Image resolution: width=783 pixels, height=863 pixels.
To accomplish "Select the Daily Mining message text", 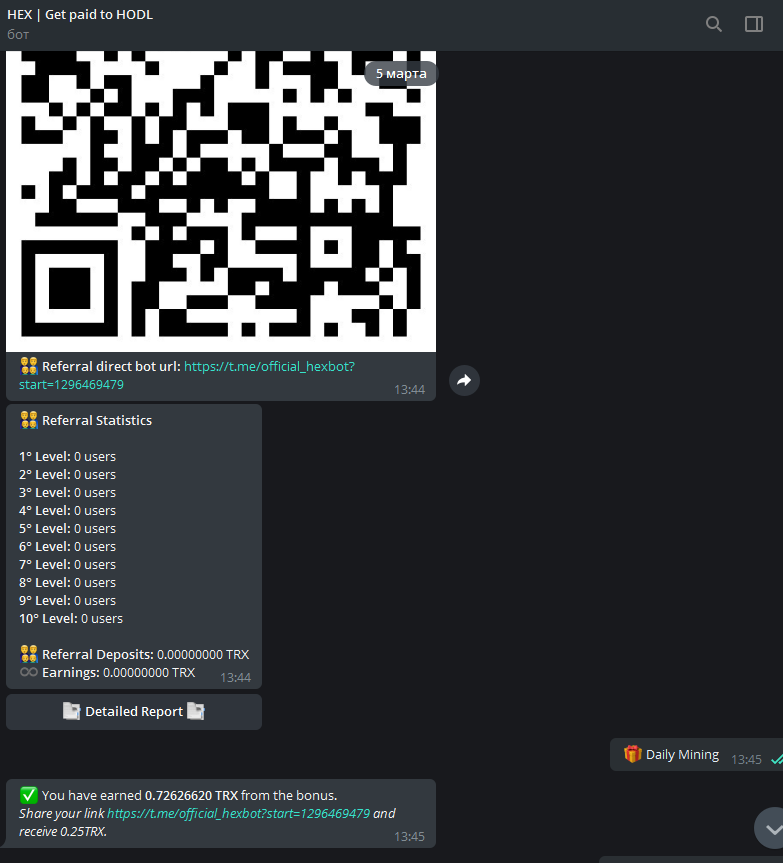I will click(x=682, y=755).
